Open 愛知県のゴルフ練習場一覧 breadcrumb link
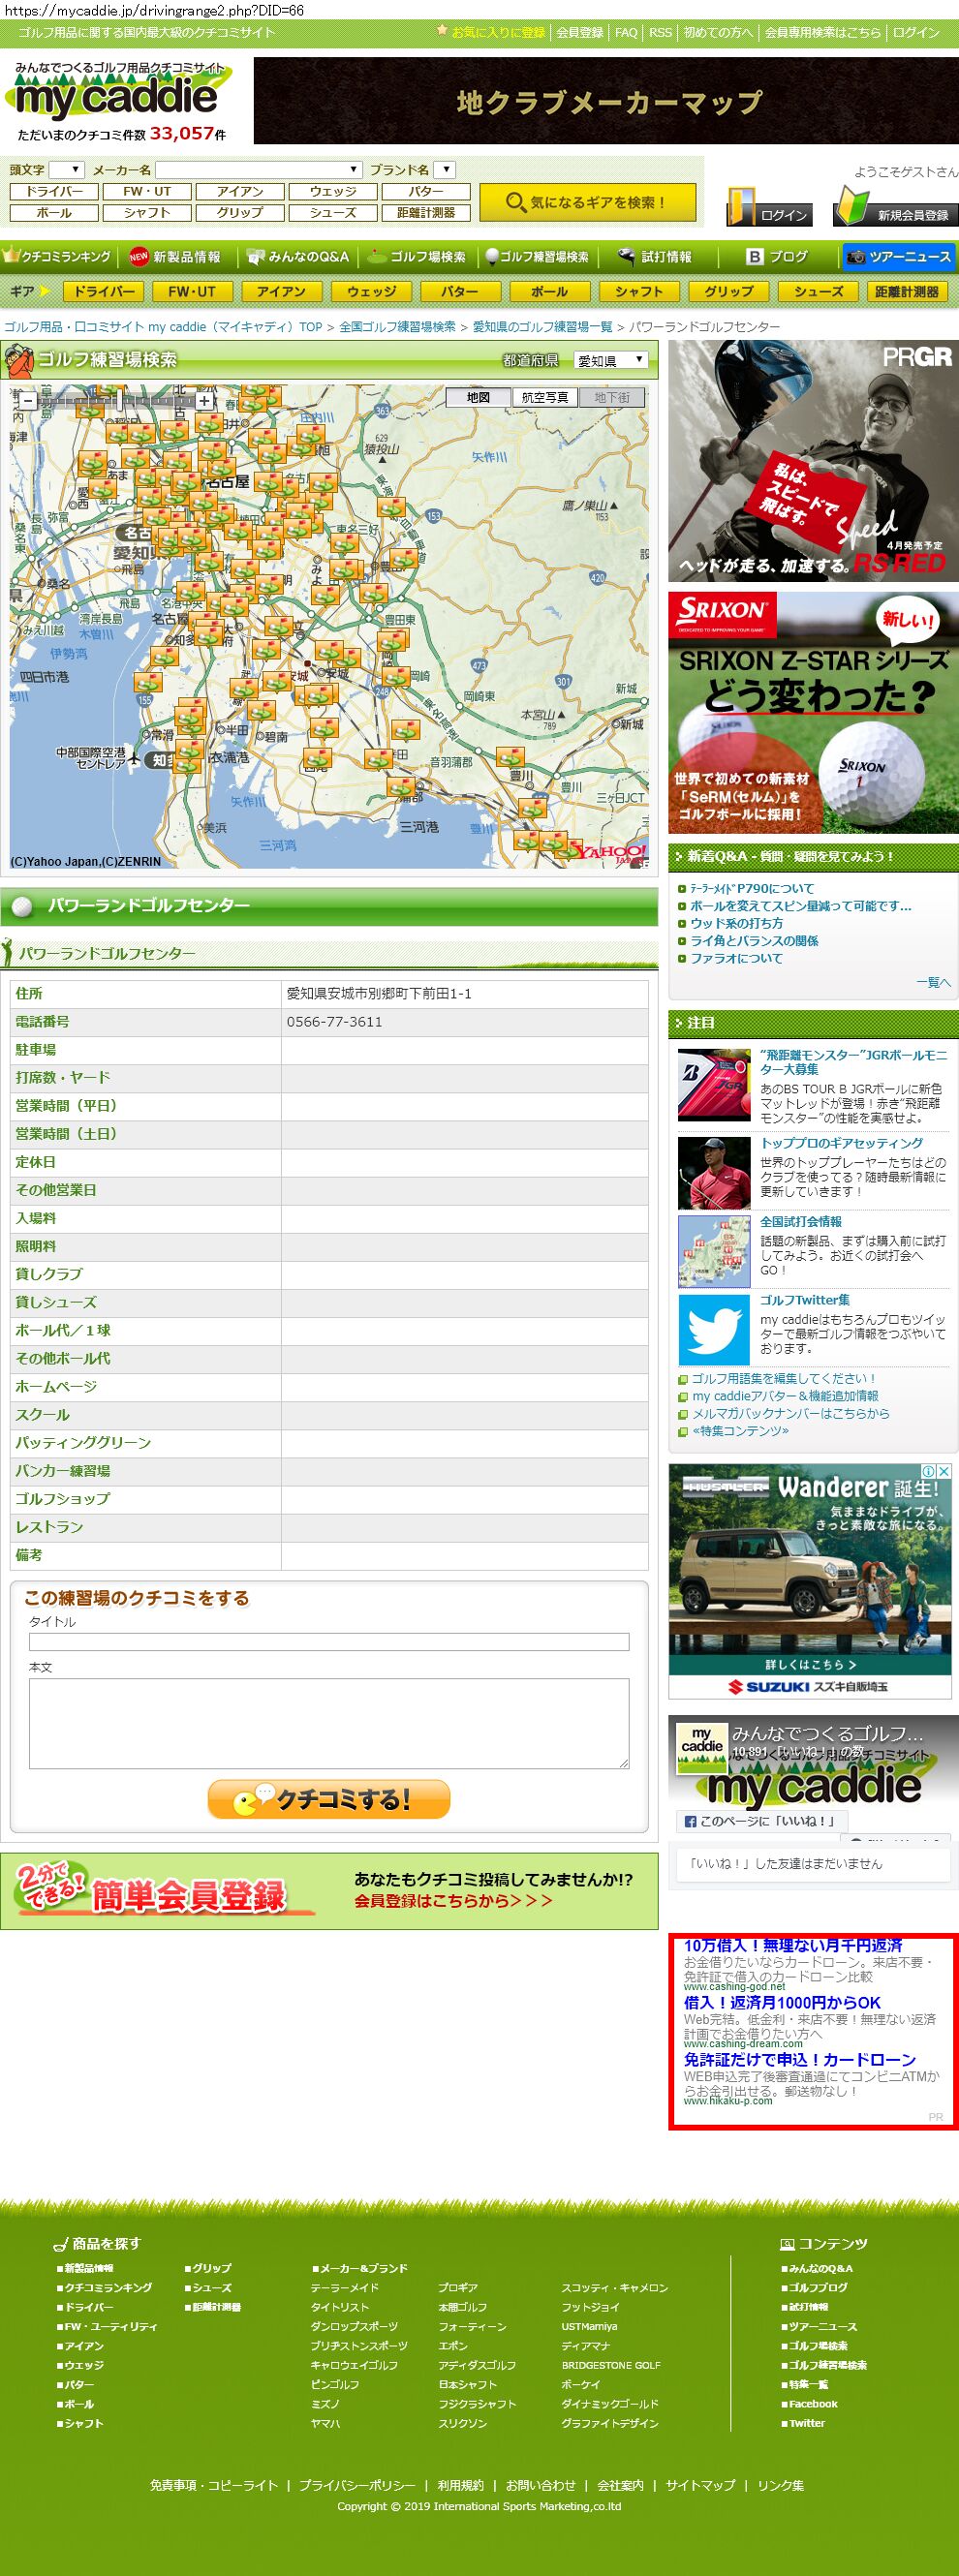The width and height of the screenshot is (959, 2576). coord(542,327)
